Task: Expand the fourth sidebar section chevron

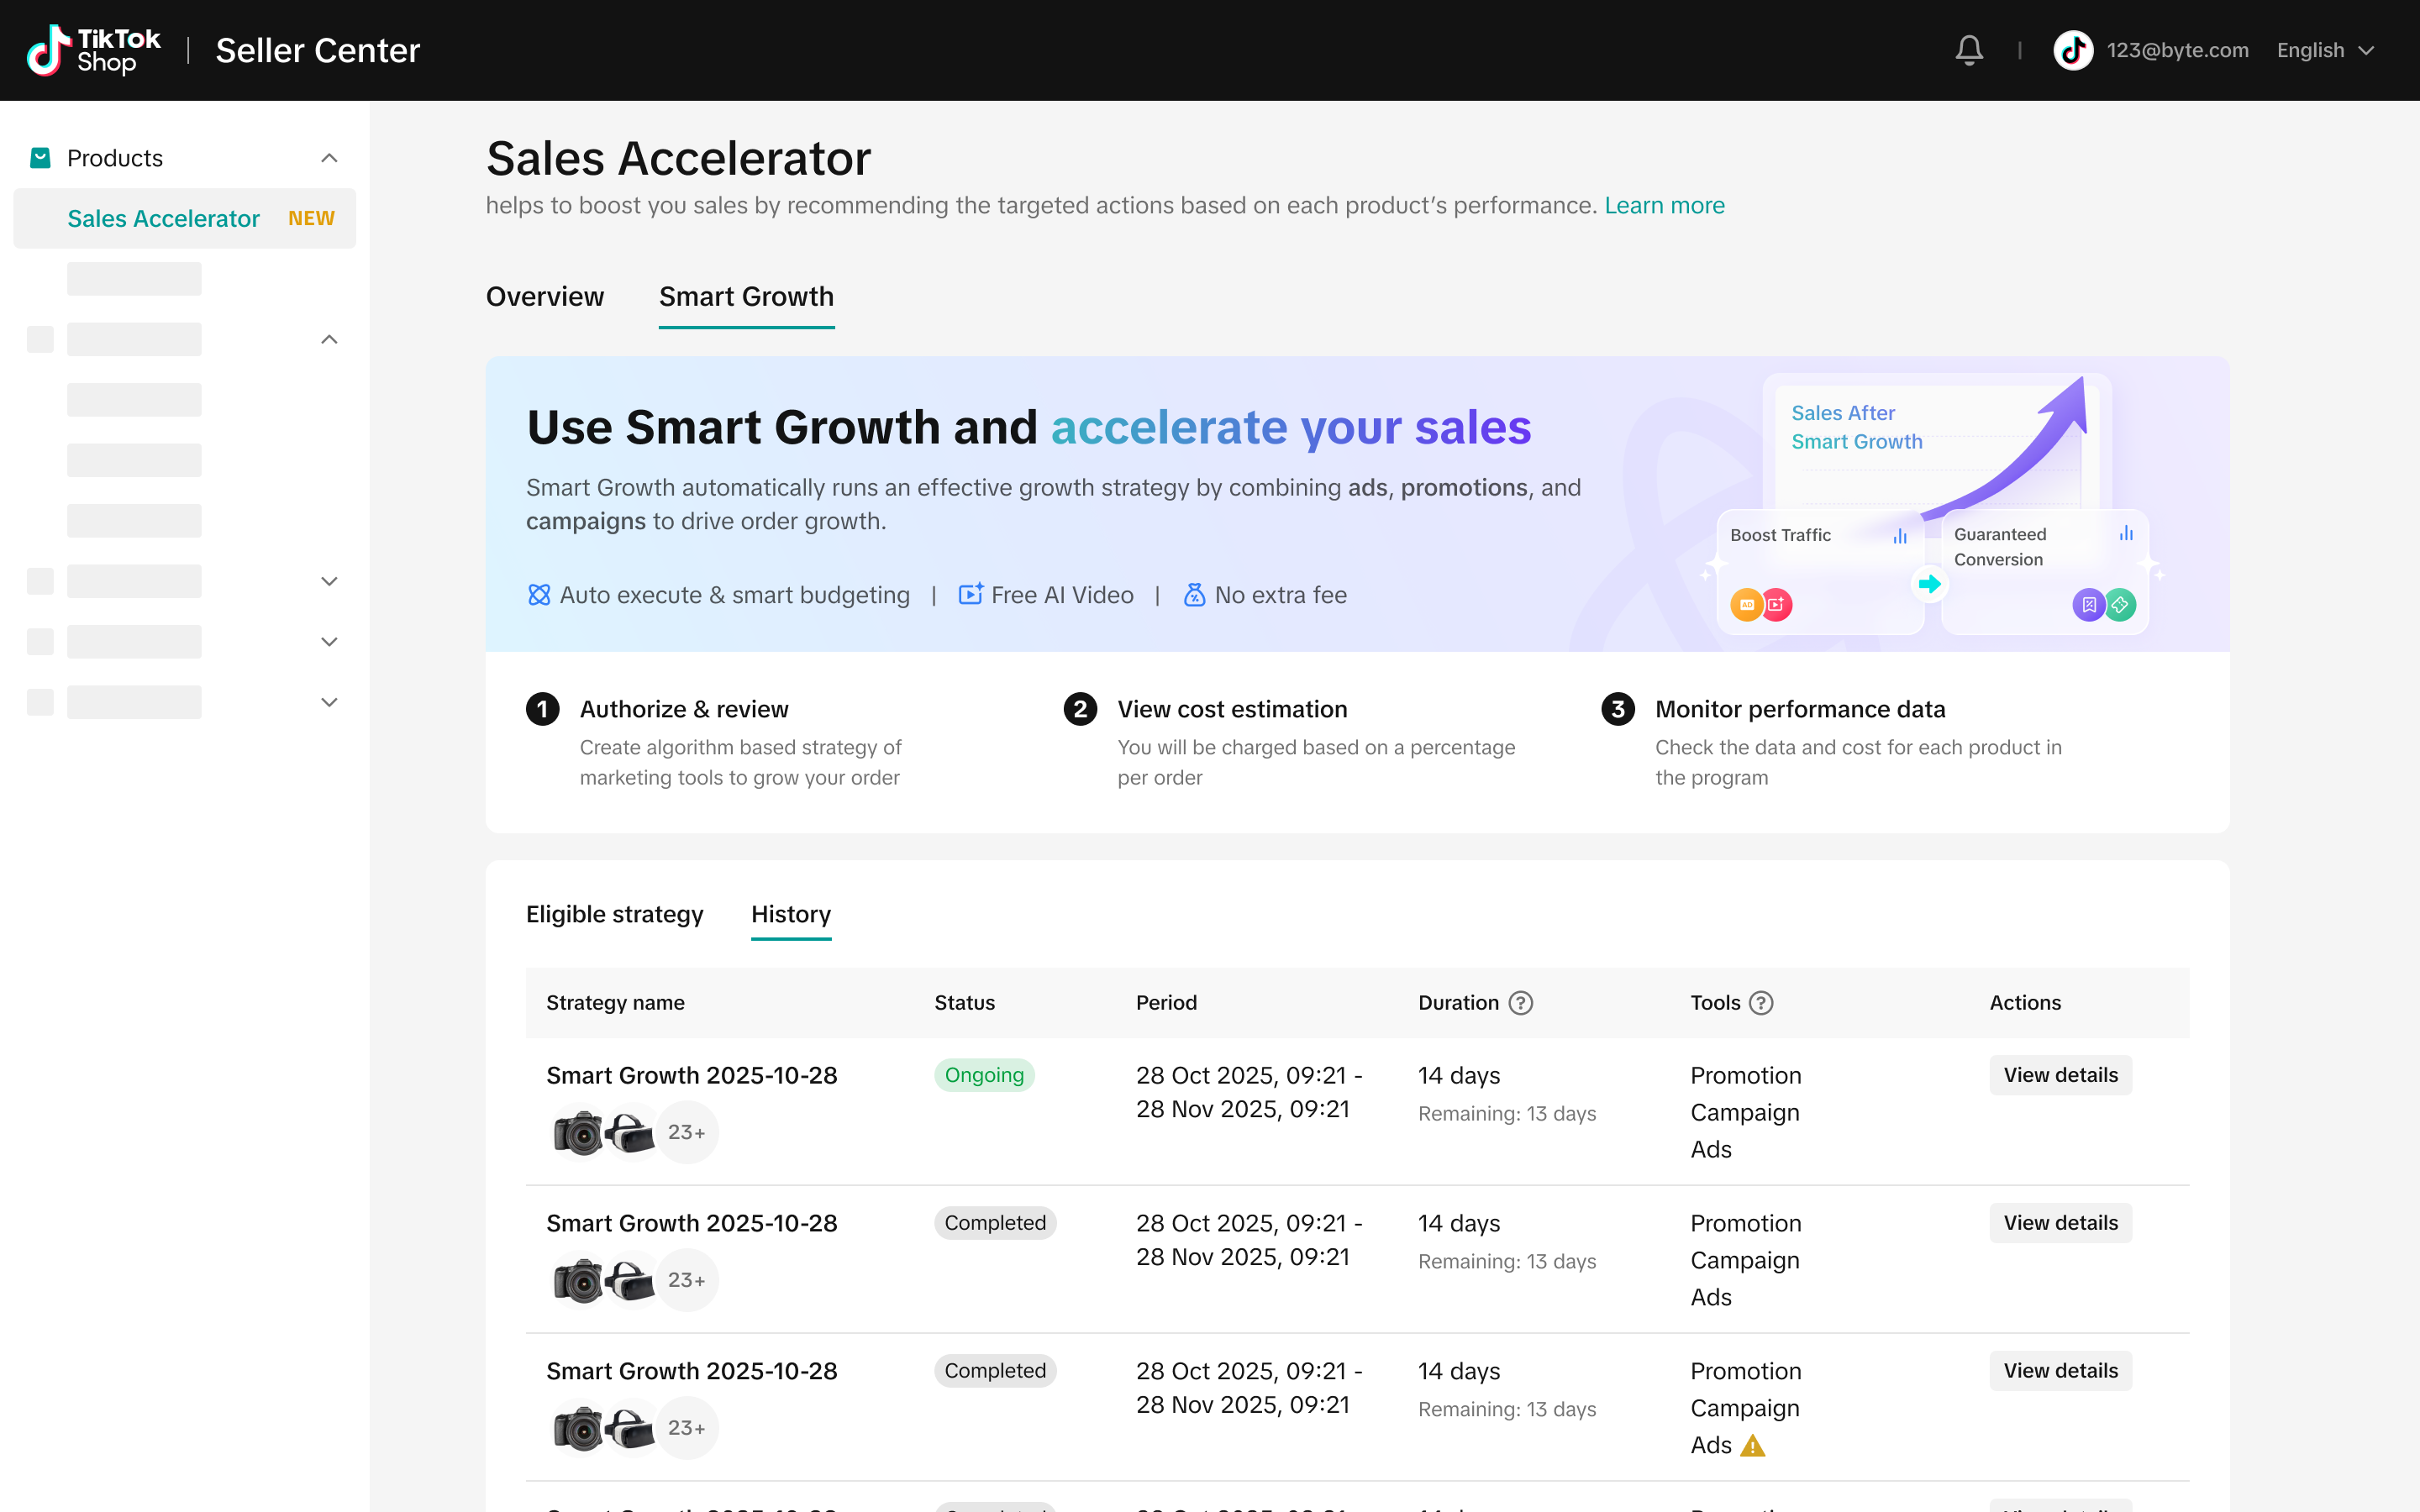Action: pos(329,641)
